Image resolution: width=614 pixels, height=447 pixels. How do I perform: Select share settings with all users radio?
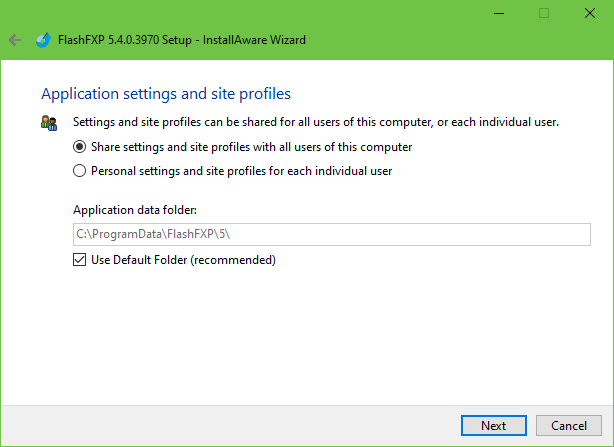[x=80, y=146]
